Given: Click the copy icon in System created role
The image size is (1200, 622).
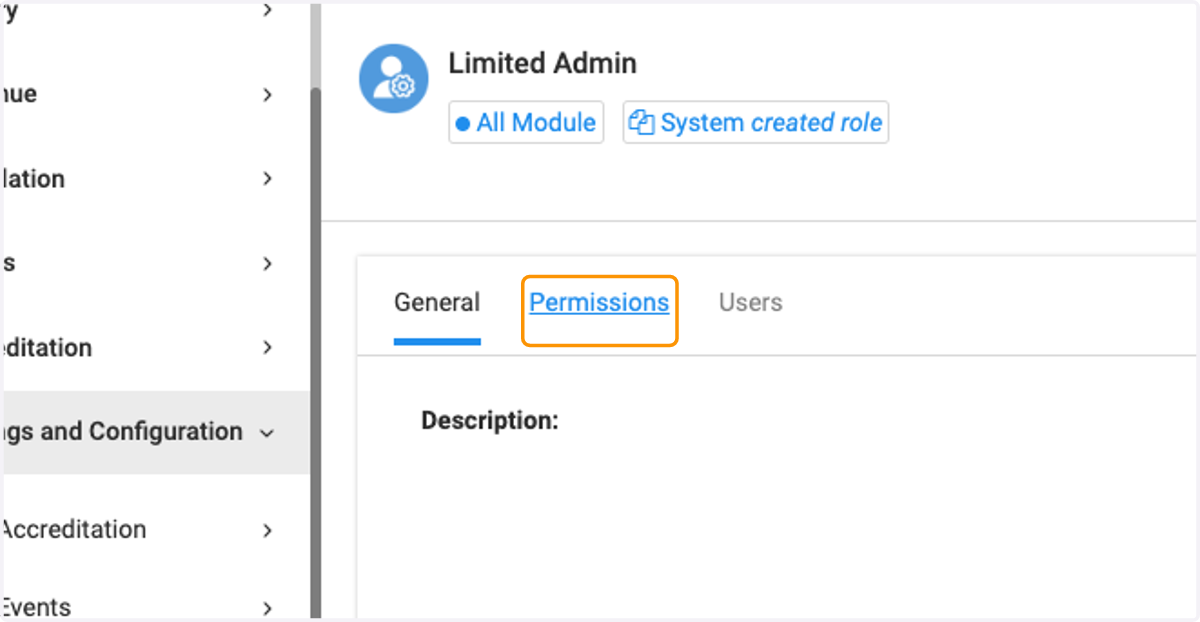Looking at the screenshot, I should pyautogui.click(x=641, y=122).
